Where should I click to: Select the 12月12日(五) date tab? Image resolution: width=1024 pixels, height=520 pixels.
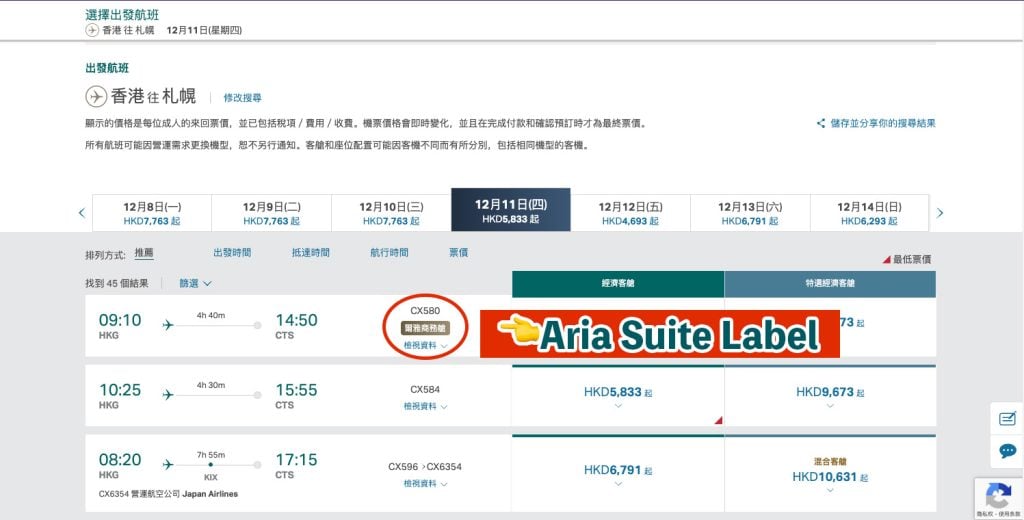(630, 212)
